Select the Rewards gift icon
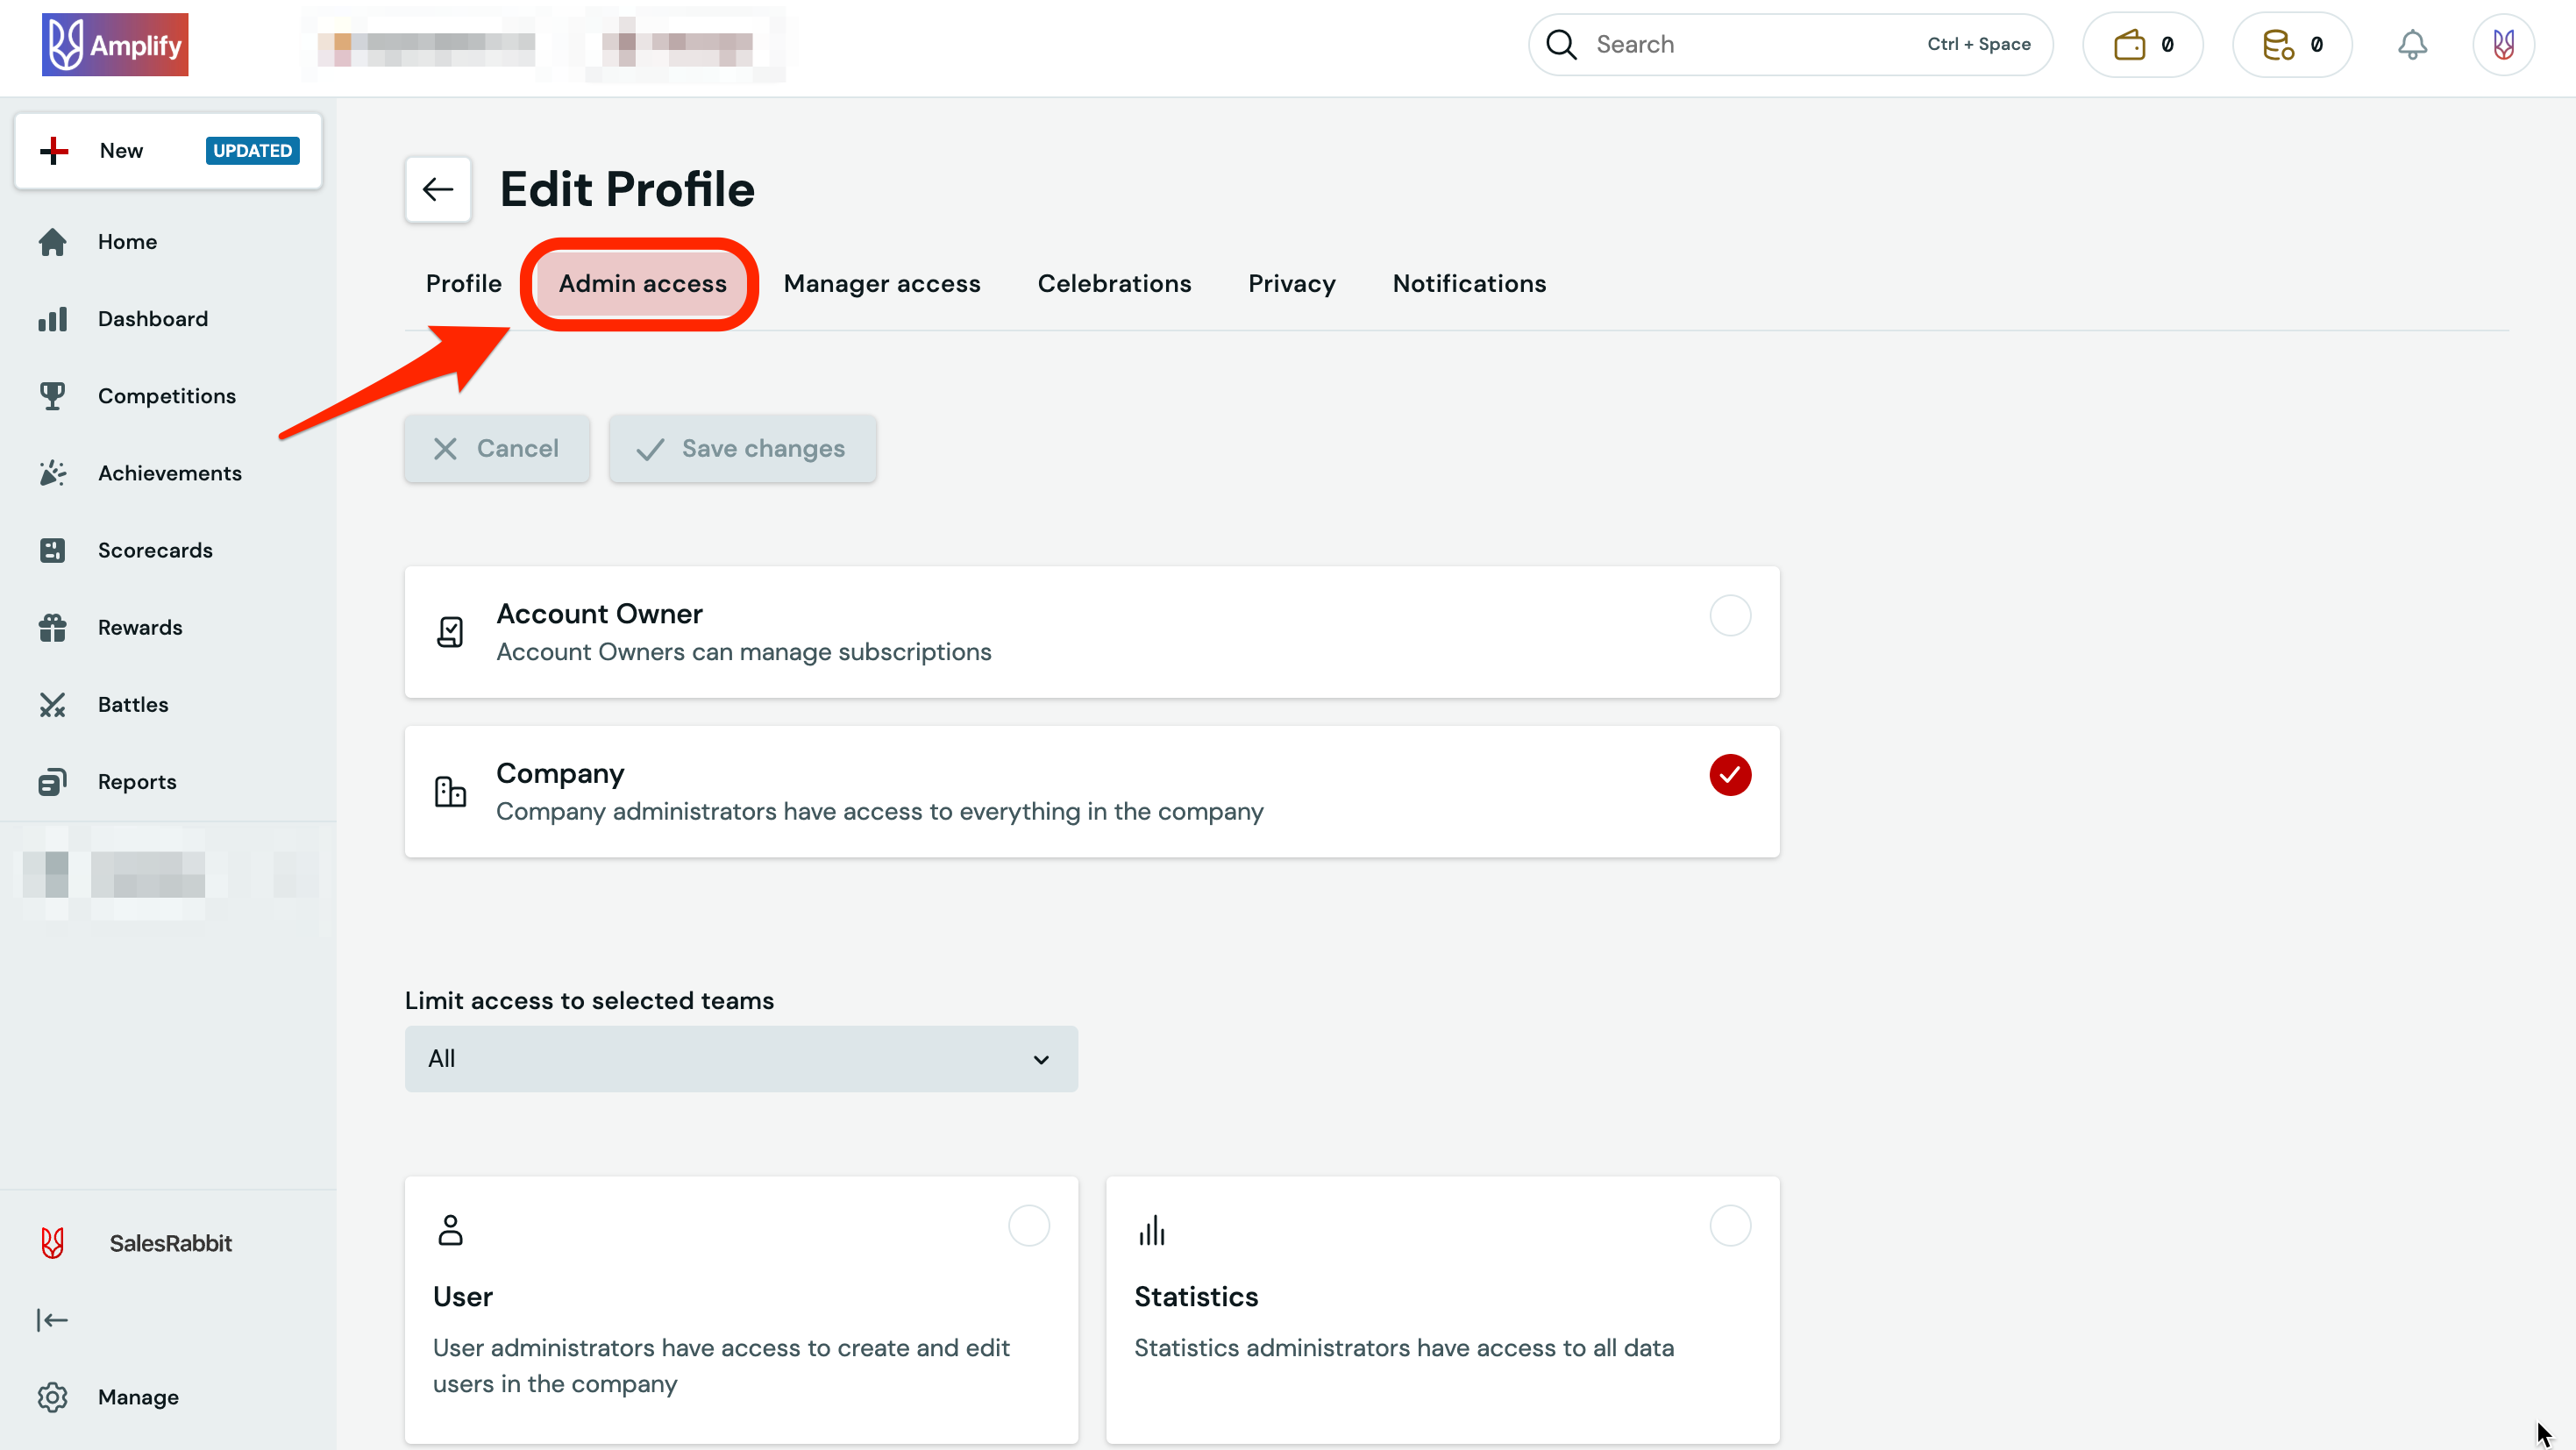The width and height of the screenshot is (2576, 1450). 53,627
